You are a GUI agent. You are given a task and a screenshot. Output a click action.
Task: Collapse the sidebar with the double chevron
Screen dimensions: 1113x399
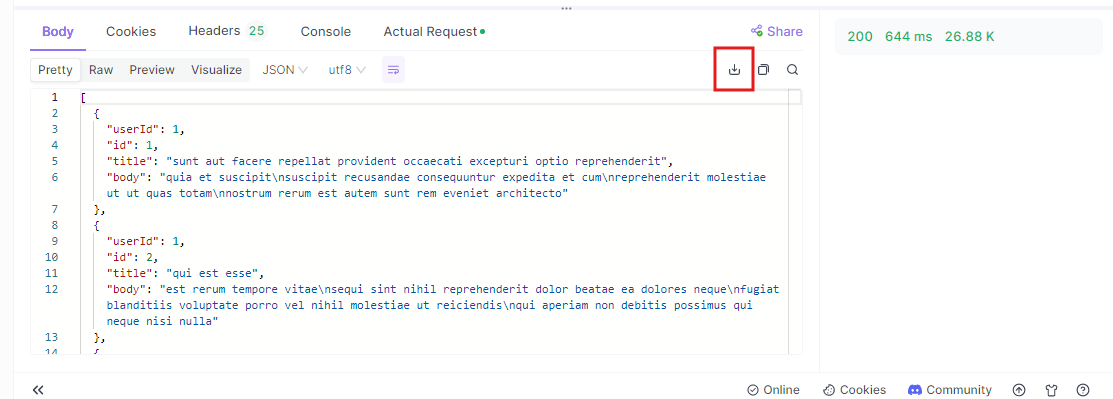click(x=38, y=390)
